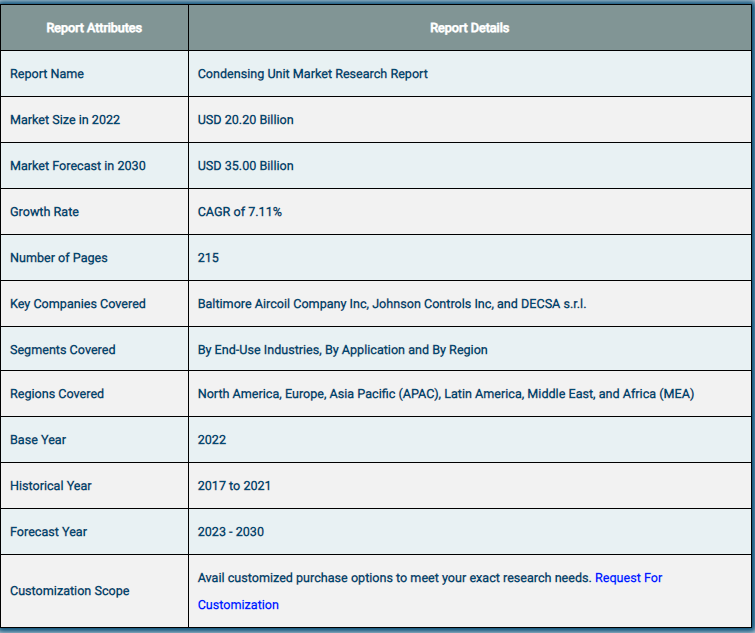Select the Key Companies Covered label
Image resolution: width=755 pixels, height=633 pixels.
tap(78, 304)
